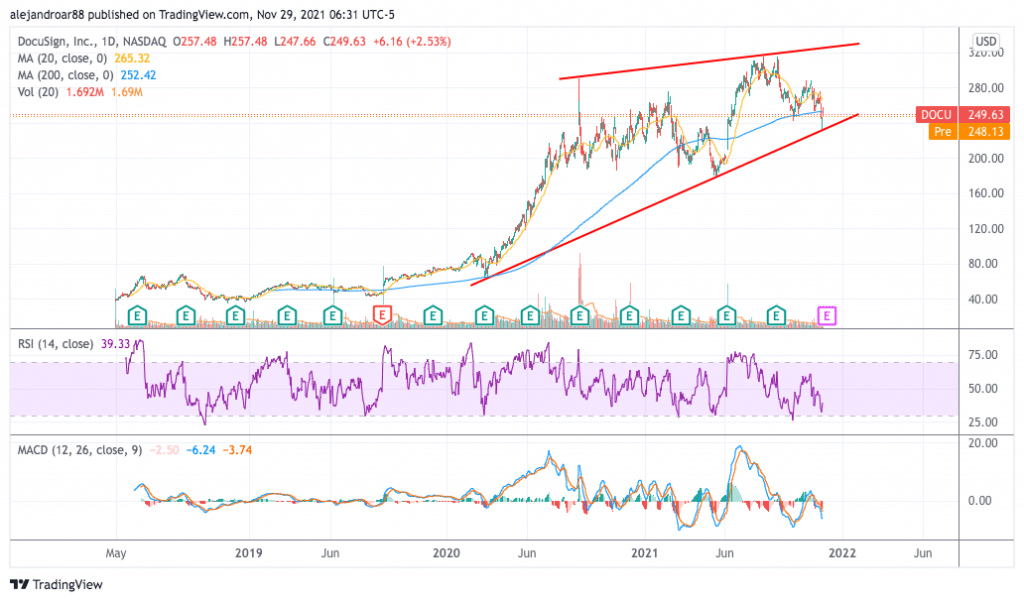
Task: Select the MACD (12, 26, close, 9) legend
Action: click(x=80, y=450)
